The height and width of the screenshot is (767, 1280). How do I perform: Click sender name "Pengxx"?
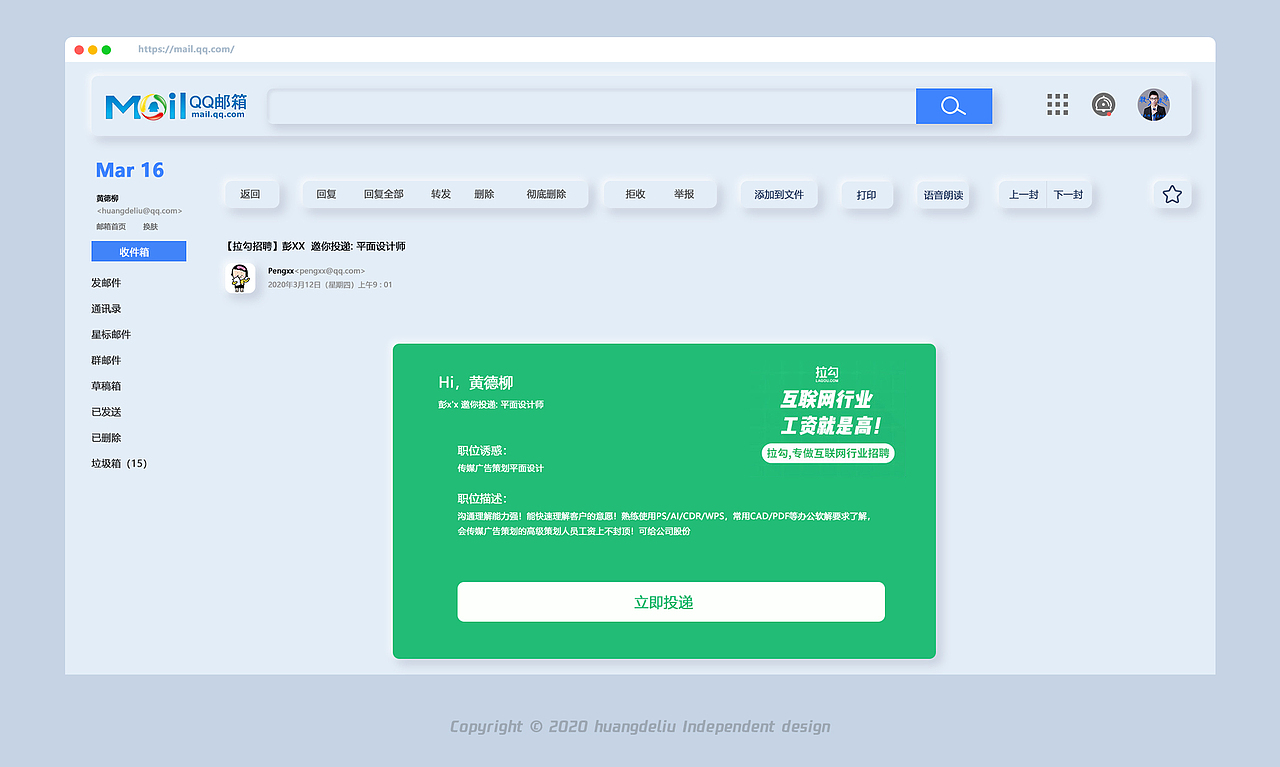pos(281,271)
